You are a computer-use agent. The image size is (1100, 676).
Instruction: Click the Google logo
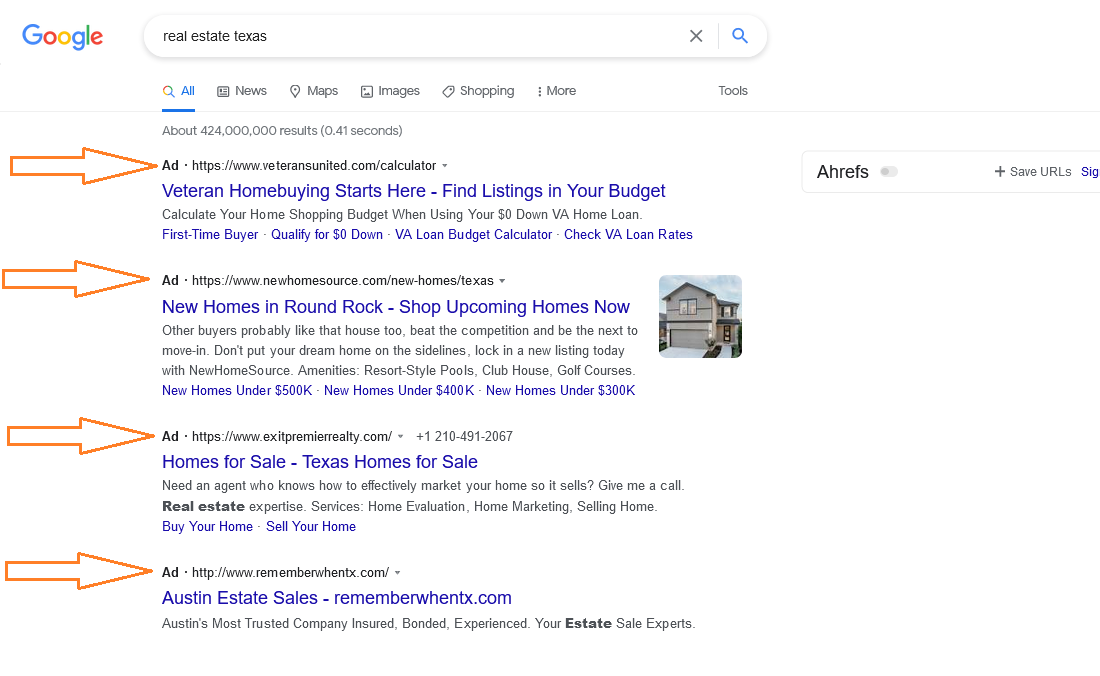pos(62,36)
